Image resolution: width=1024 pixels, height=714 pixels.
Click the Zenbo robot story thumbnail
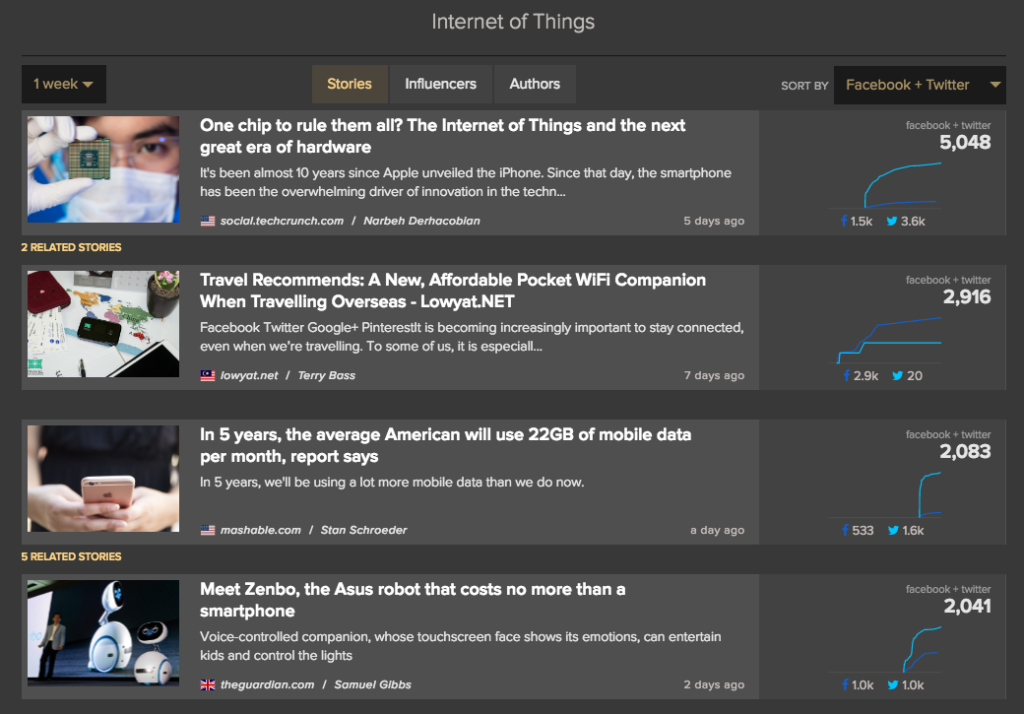point(103,633)
